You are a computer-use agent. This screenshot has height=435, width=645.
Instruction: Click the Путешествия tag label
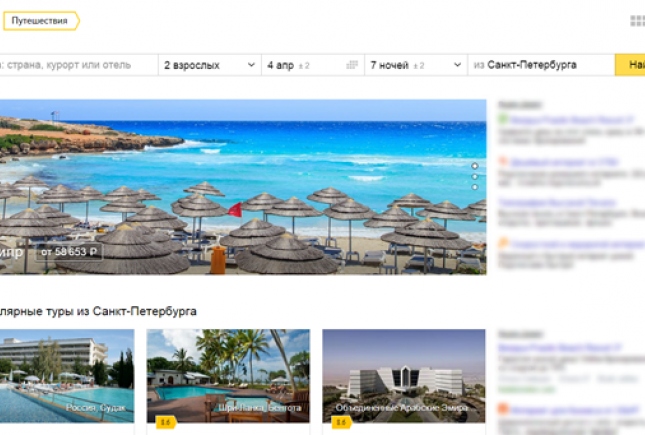coord(41,21)
